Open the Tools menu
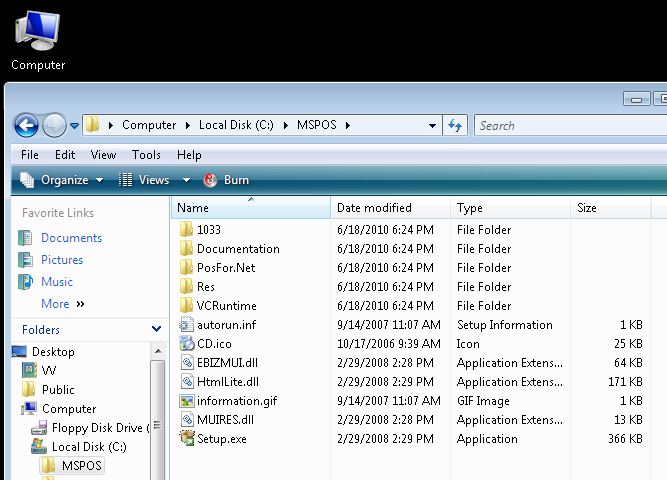The height and width of the screenshot is (480, 667). (146, 155)
